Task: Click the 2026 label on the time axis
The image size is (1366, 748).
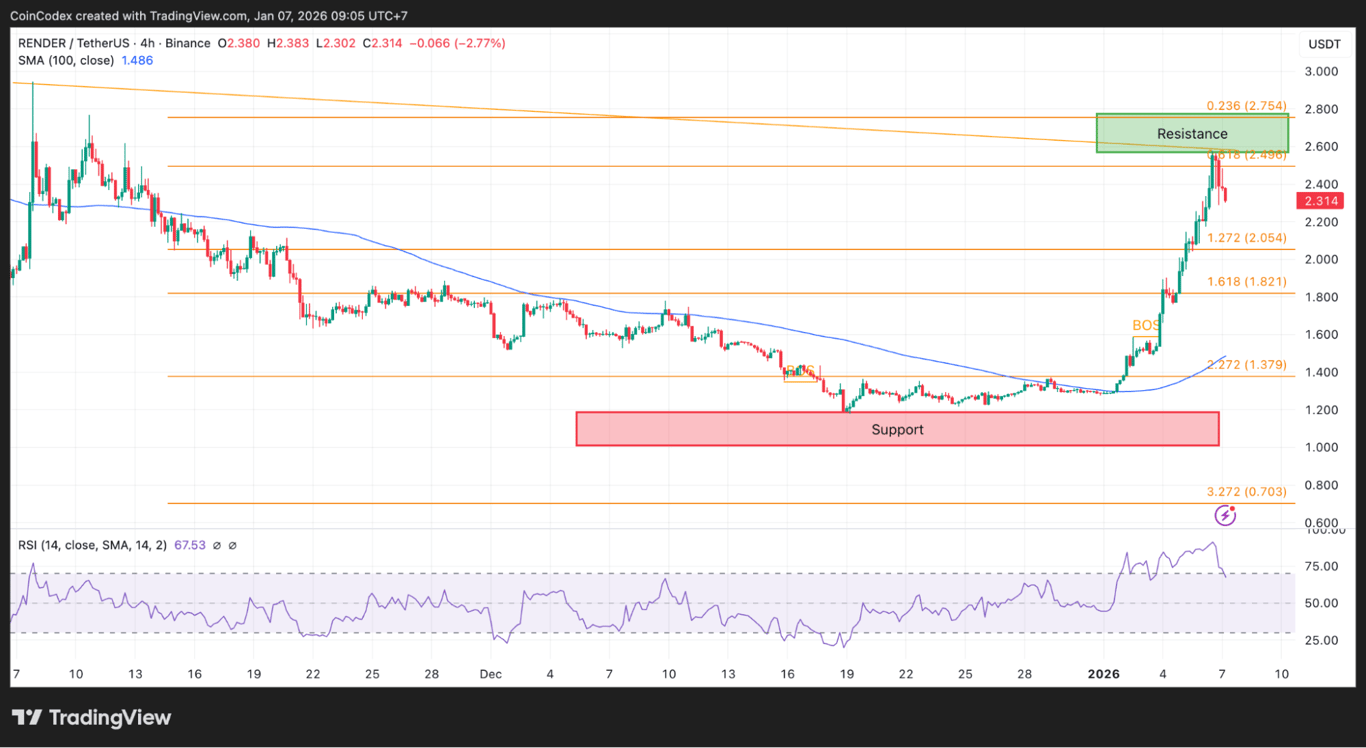Action: [1104, 674]
